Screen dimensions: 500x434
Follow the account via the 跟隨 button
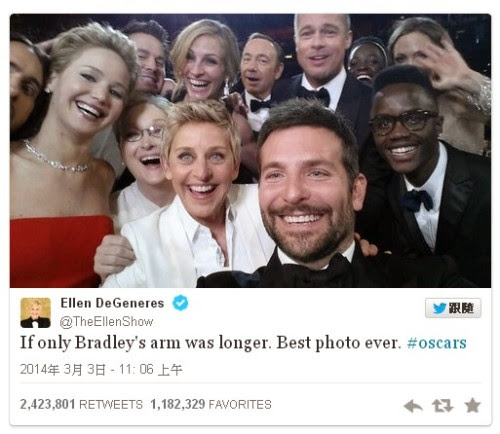click(x=453, y=308)
